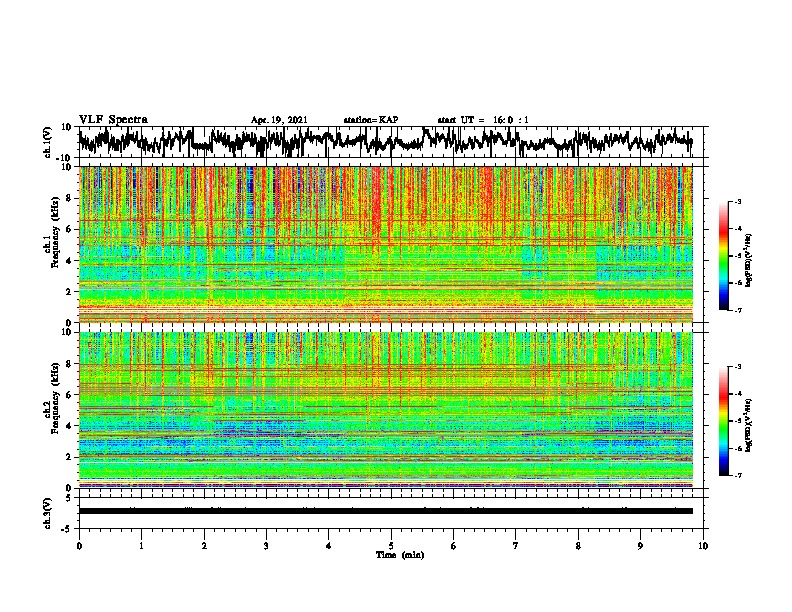Click the "Time (min)" x-axis label

point(400,555)
